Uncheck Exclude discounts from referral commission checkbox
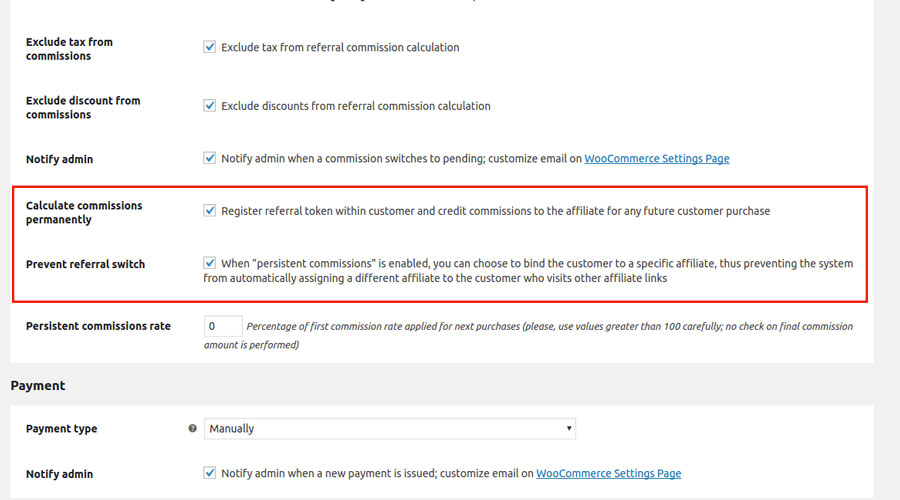 [x=210, y=105]
